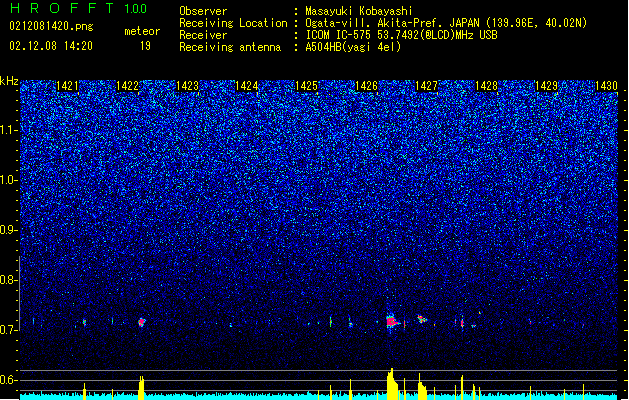Click the 1425 time marker
Viewport: 629px width, 400px height.
(x=306, y=86)
